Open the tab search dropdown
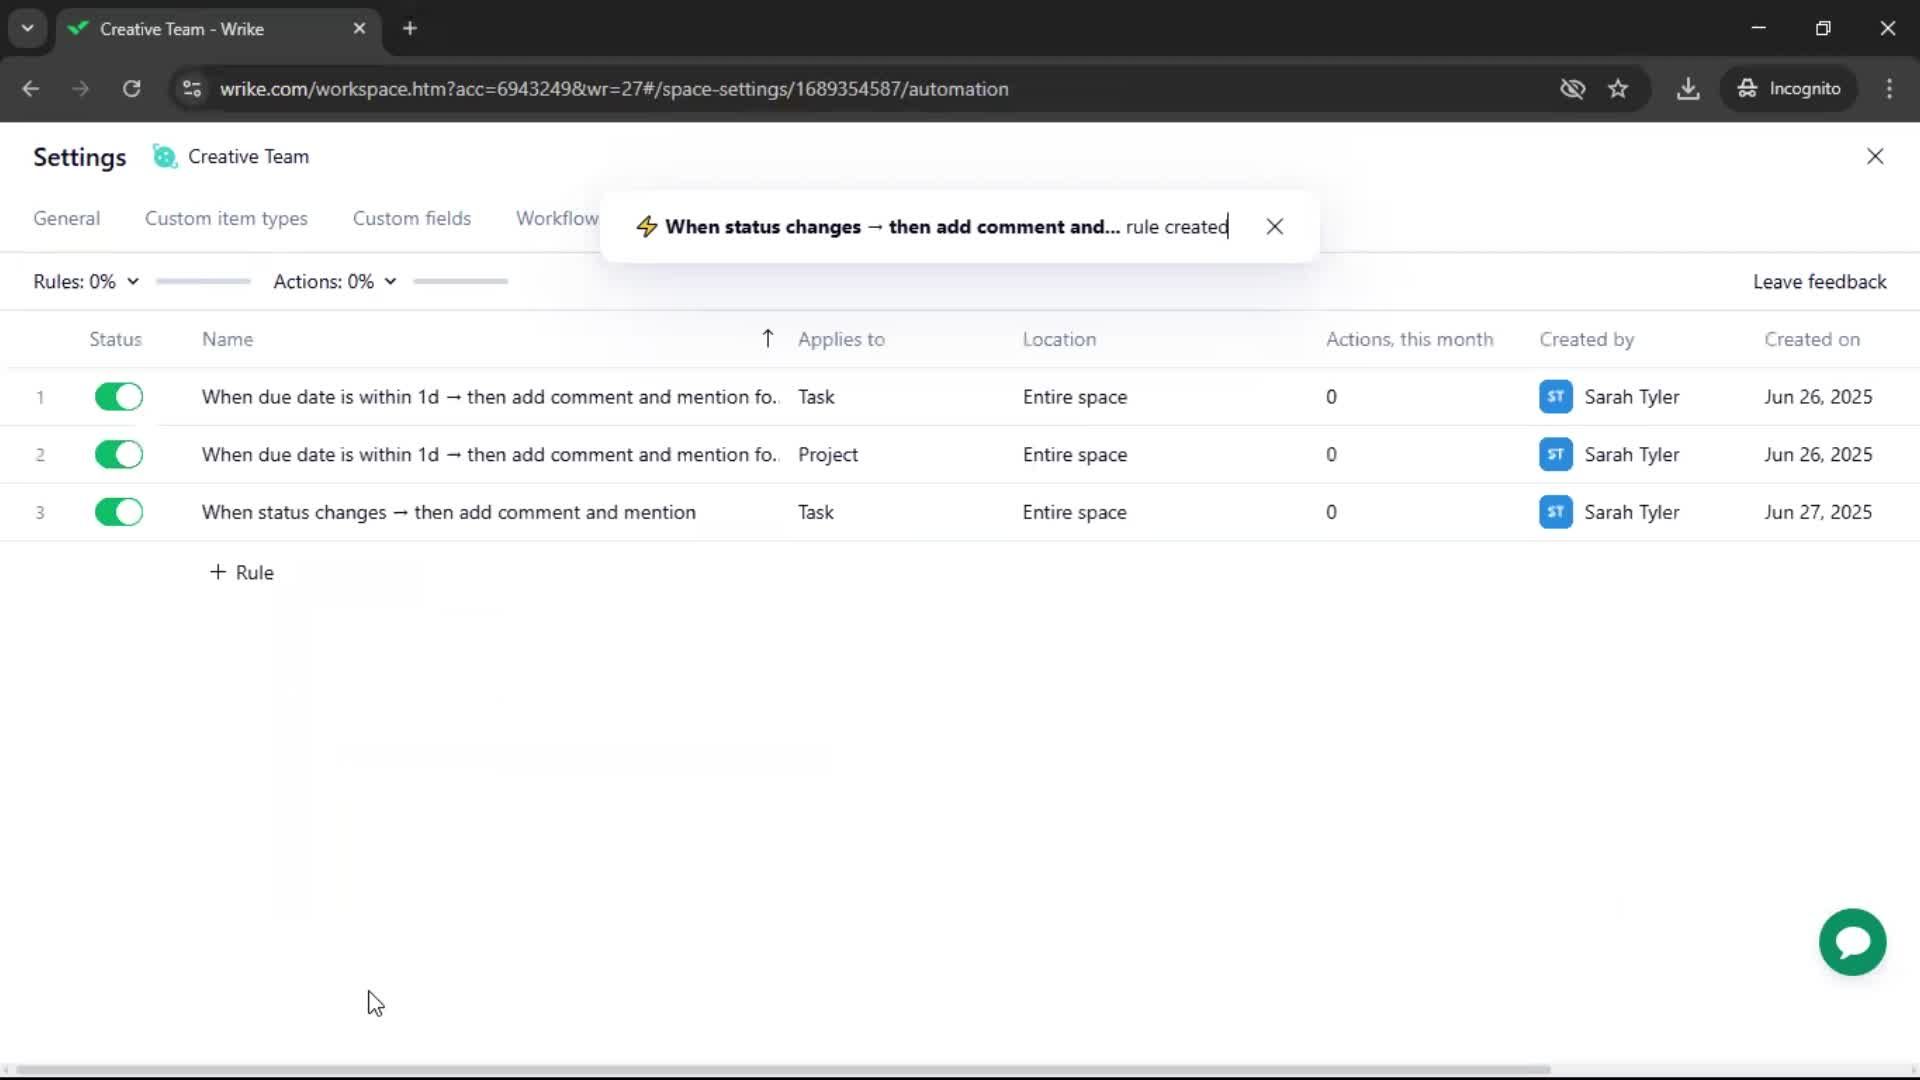This screenshot has width=1920, height=1080. (x=28, y=29)
